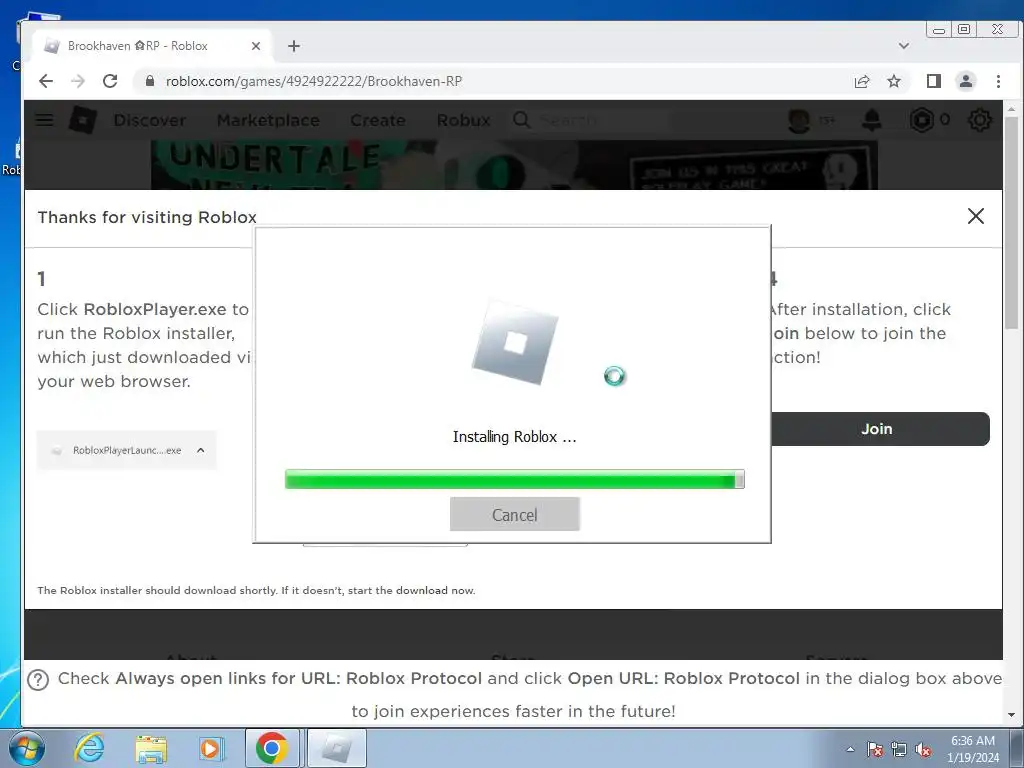Click the Join button
This screenshot has height=768, width=1024.
coord(880,429)
